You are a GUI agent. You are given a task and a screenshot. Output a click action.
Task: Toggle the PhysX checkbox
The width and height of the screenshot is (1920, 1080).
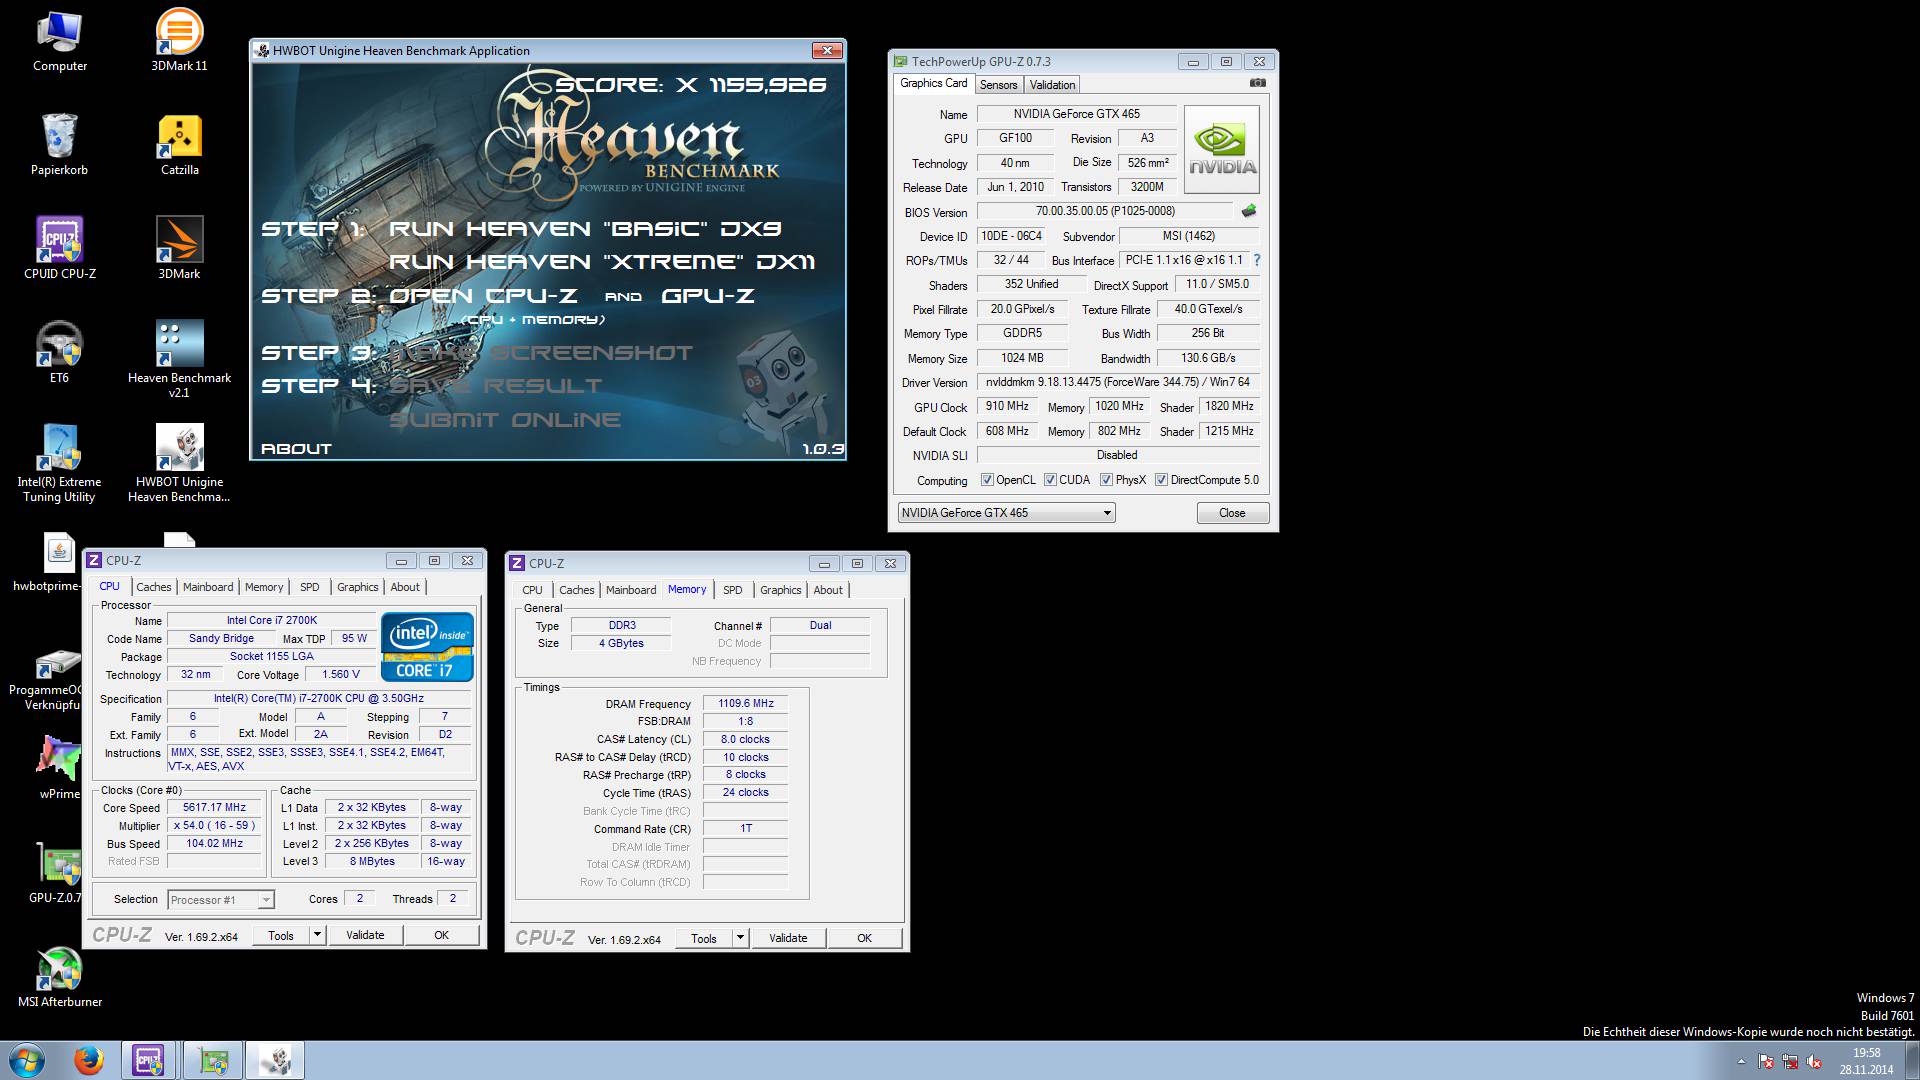click(1107, 480)
